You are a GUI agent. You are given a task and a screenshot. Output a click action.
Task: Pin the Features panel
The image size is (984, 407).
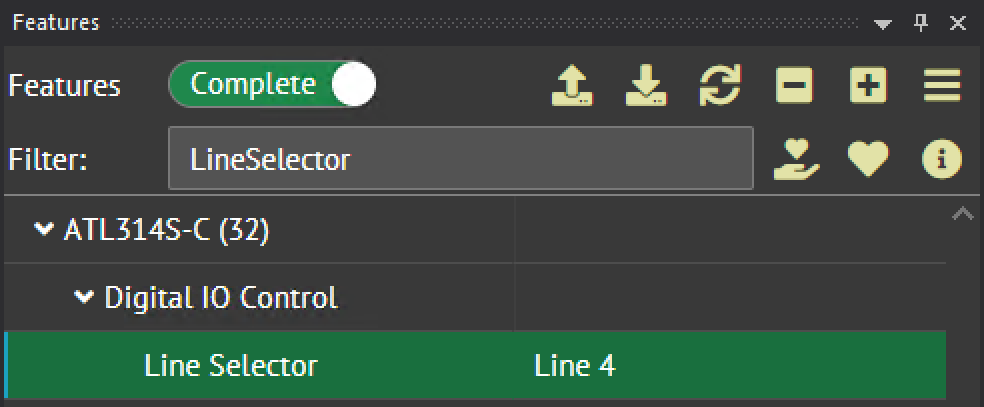pos(921,23)
